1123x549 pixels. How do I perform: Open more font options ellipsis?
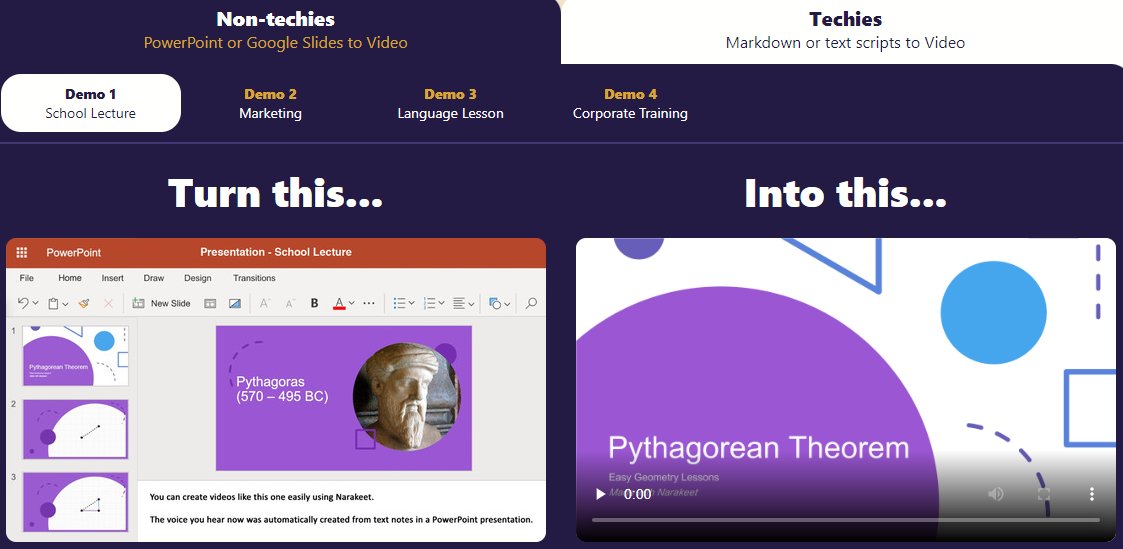(x=369, y=303)
